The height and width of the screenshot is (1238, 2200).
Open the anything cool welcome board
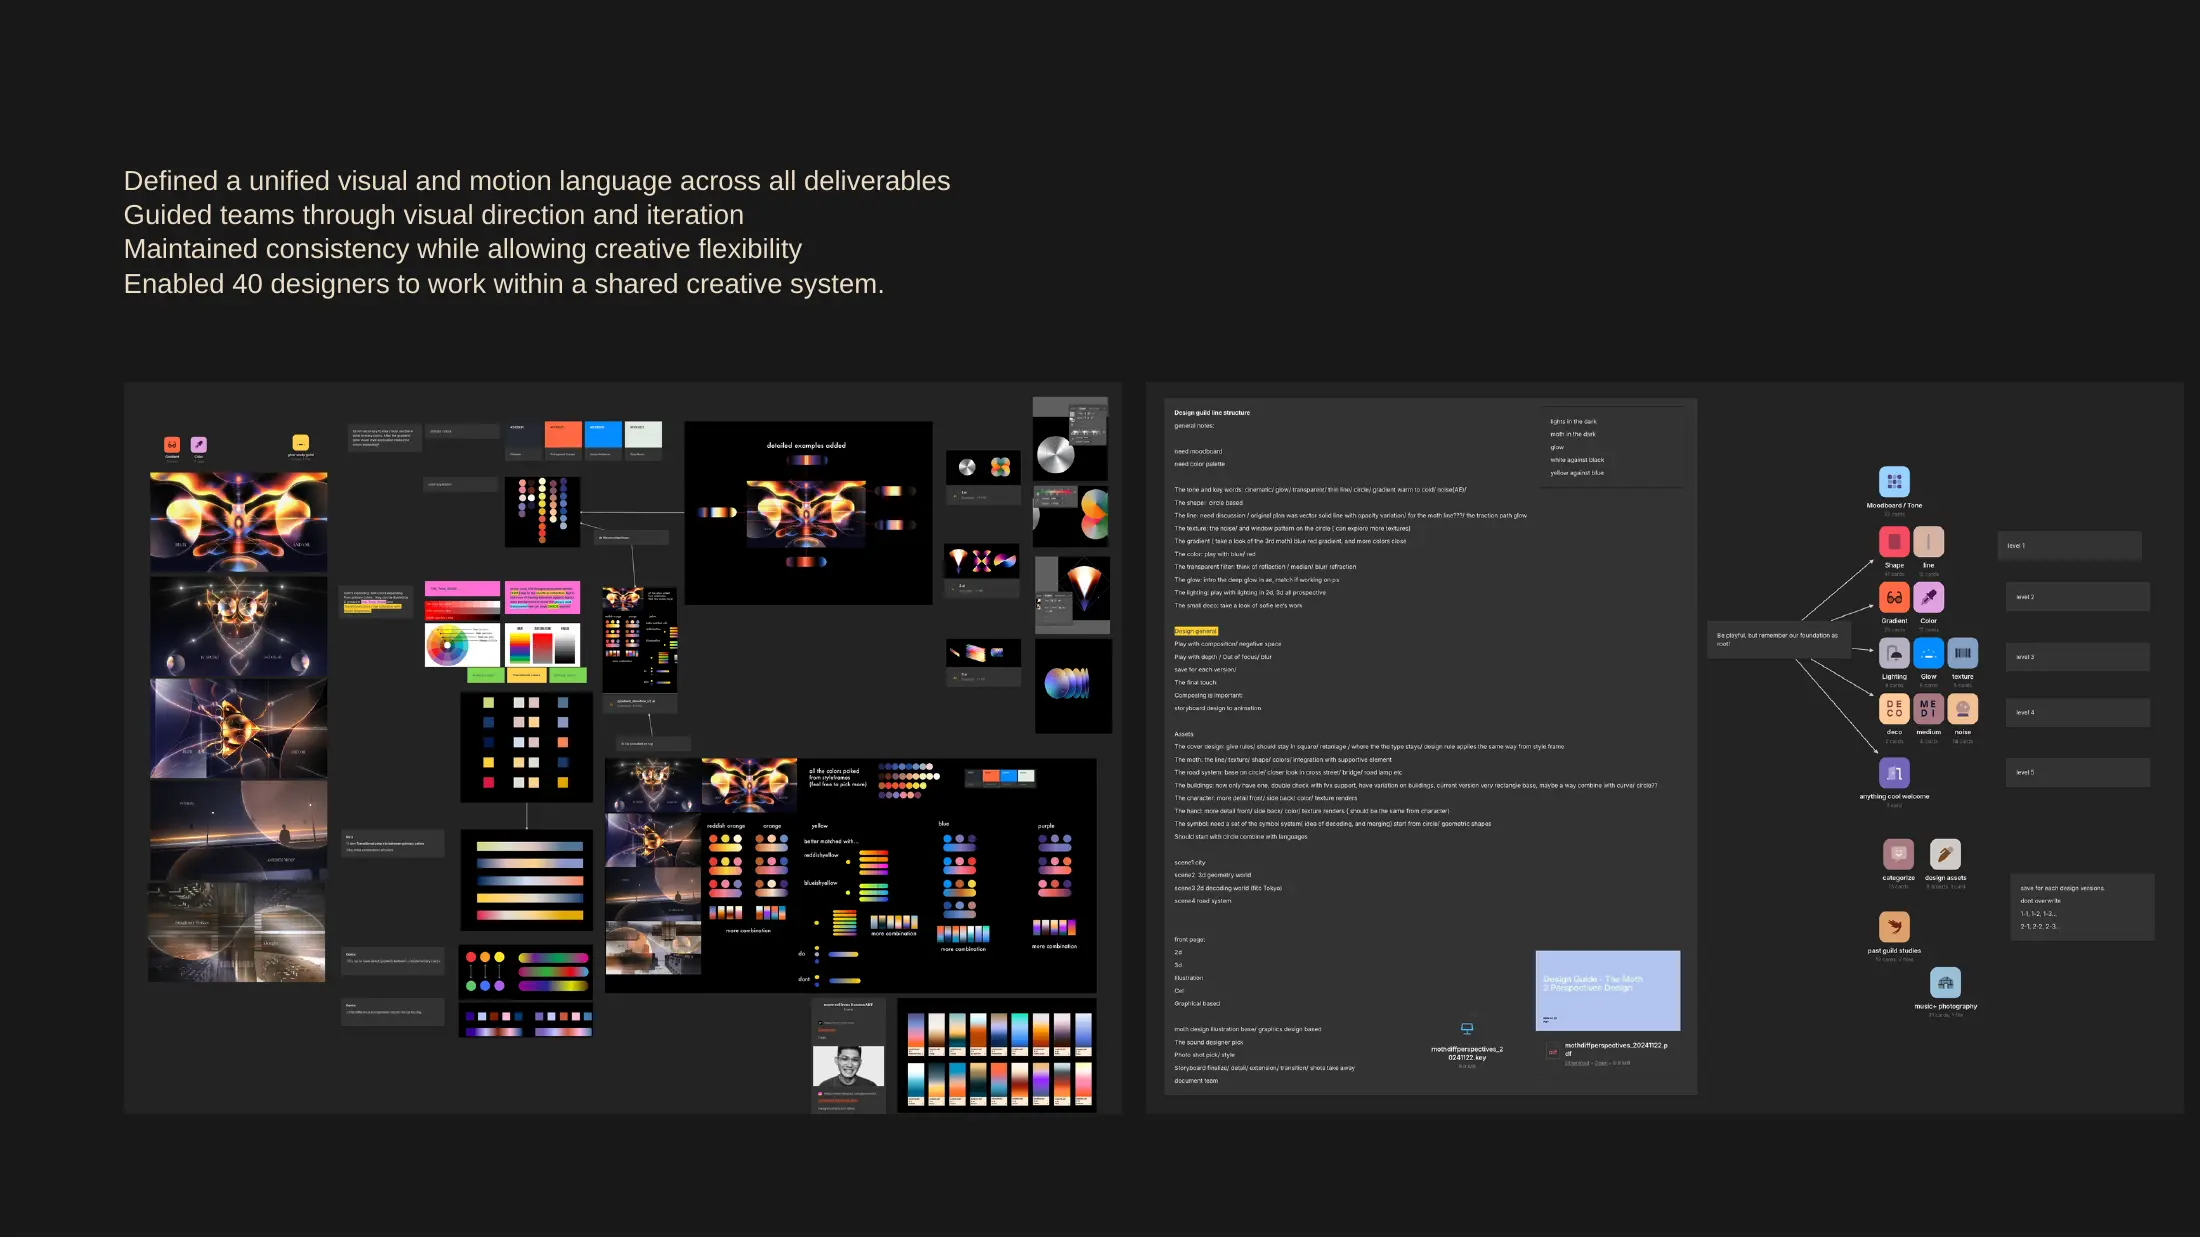point(1894,774)
